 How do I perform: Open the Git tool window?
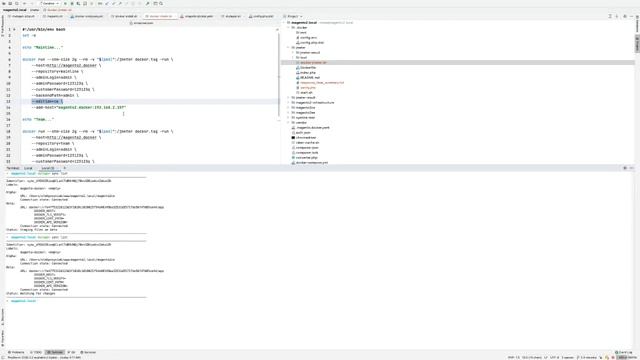[x=71, y=352]
